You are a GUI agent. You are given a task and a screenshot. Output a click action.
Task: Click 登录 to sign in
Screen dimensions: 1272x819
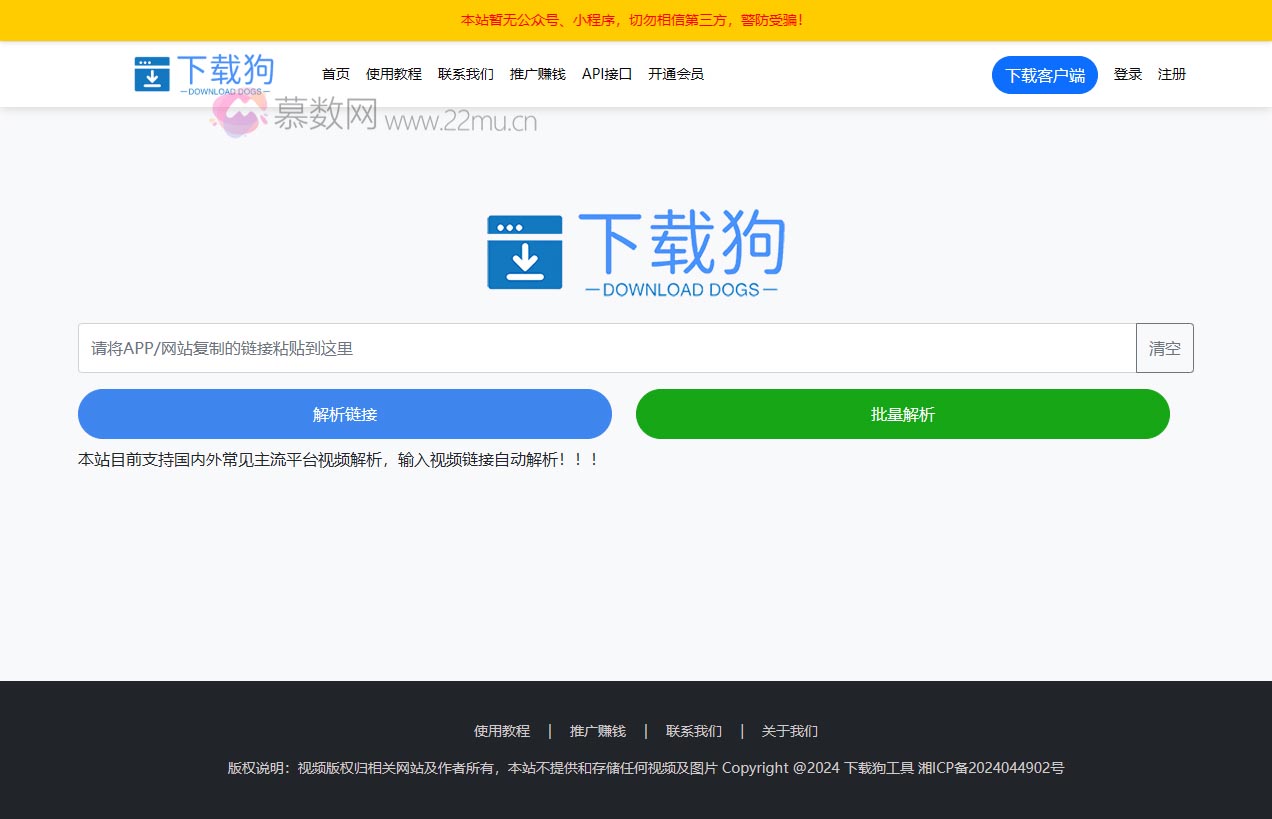1127,73
